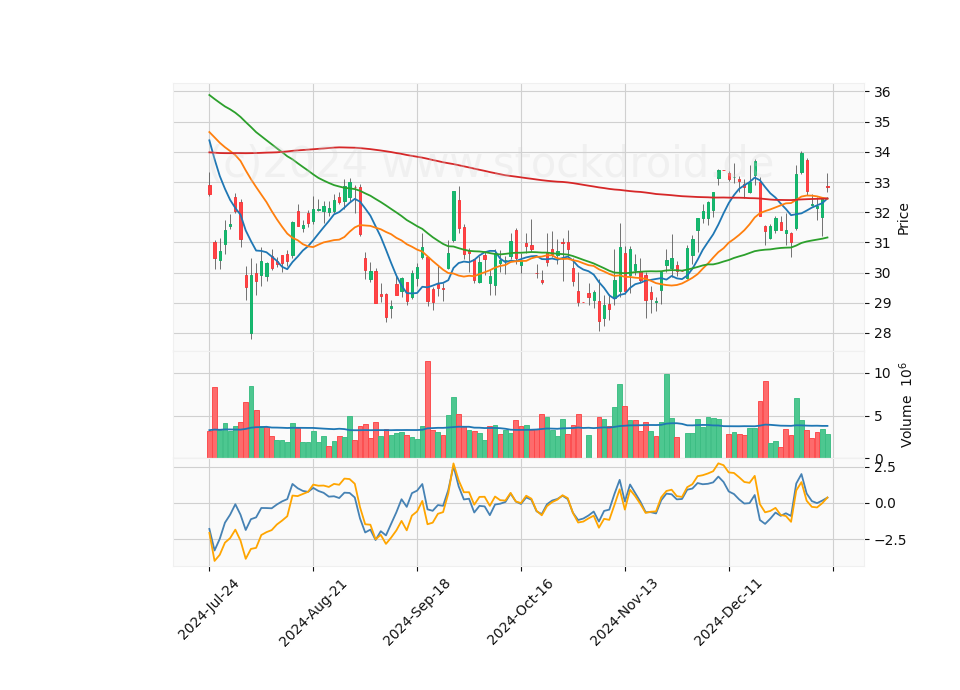Click price tick label 30
Image resolution: width=960 pixels, height=690 pixels.
point(882,273)
